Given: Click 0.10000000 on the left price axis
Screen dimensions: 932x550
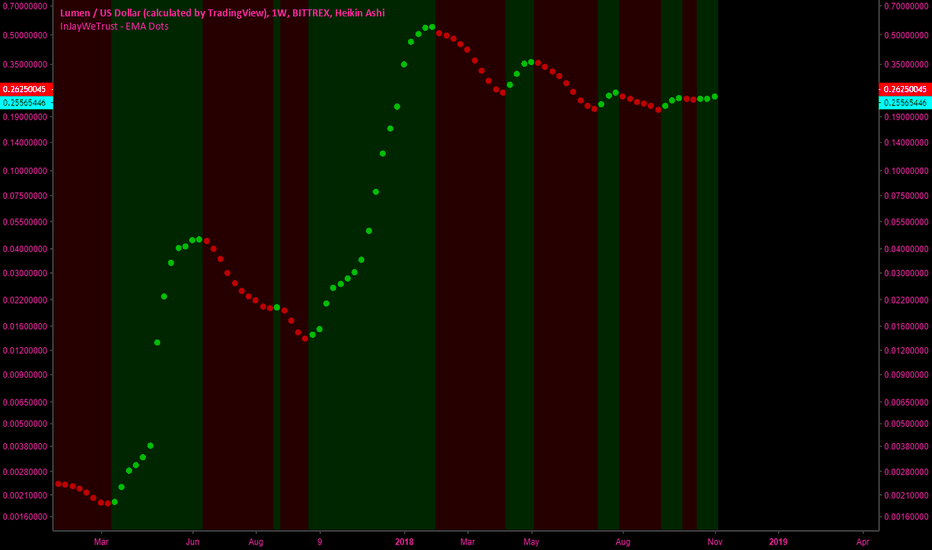Looking at the screenshot, I should tap(25, 171).
